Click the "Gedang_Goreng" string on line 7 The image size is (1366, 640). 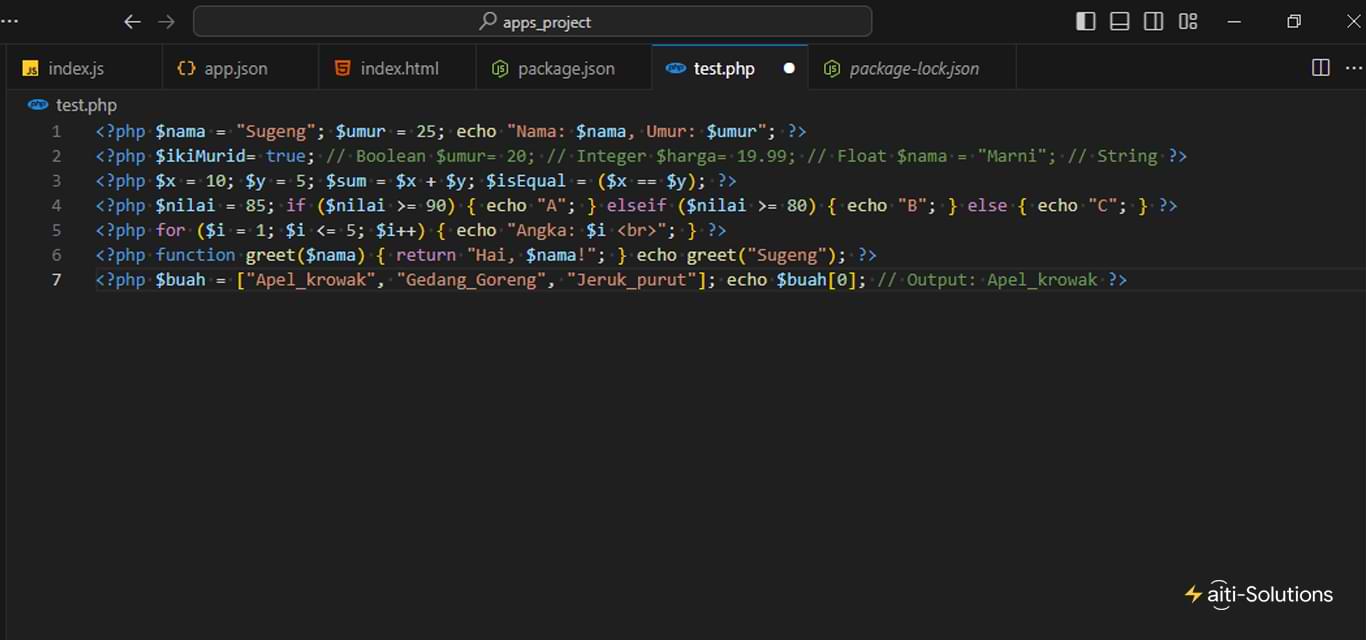pos(471,279)
